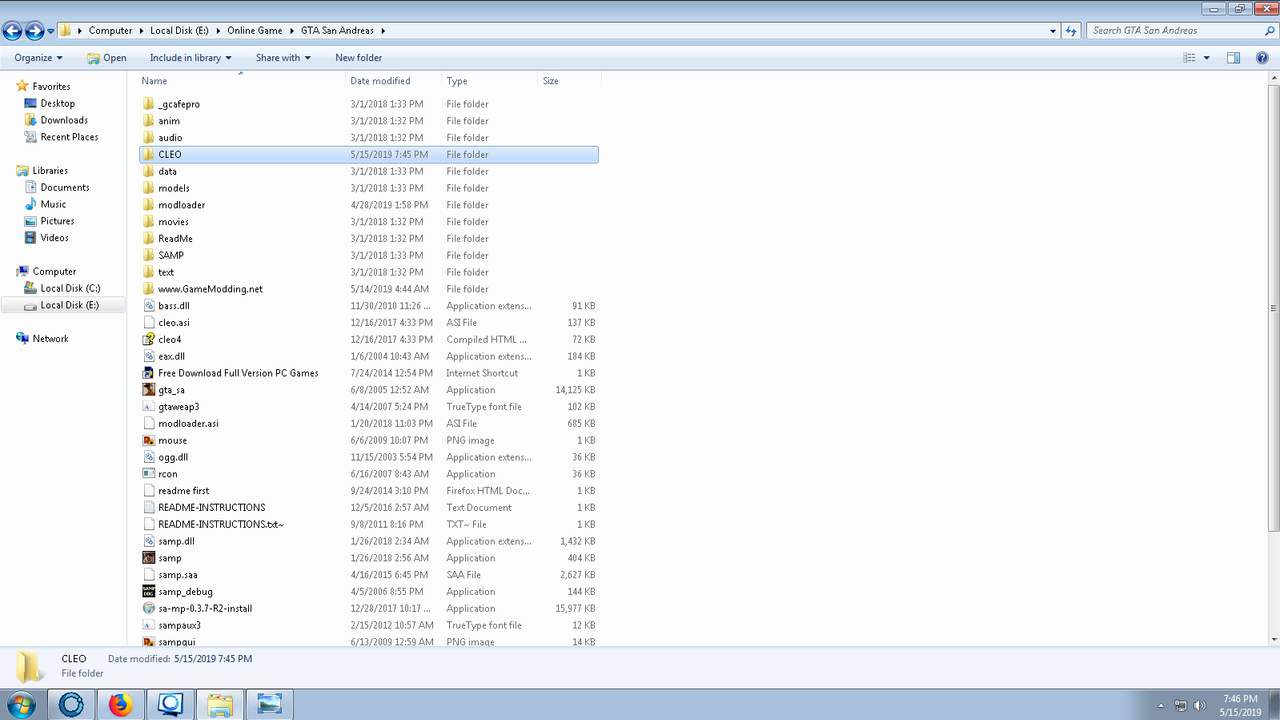Click Local Disk (E:) in address breadcrumb
The height and width of the screenshot is (720, 1280).
(x=181, y=31)
